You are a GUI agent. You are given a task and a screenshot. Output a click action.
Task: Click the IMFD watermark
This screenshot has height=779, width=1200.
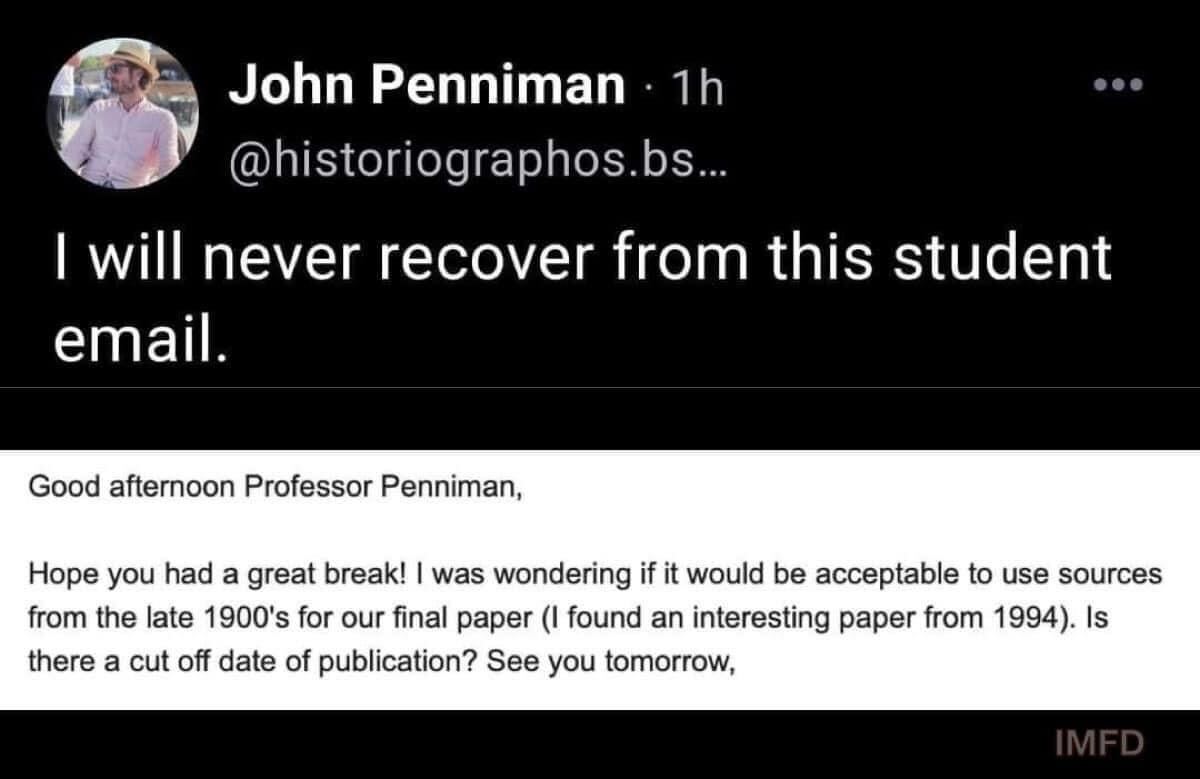(x=1099, y=743)
